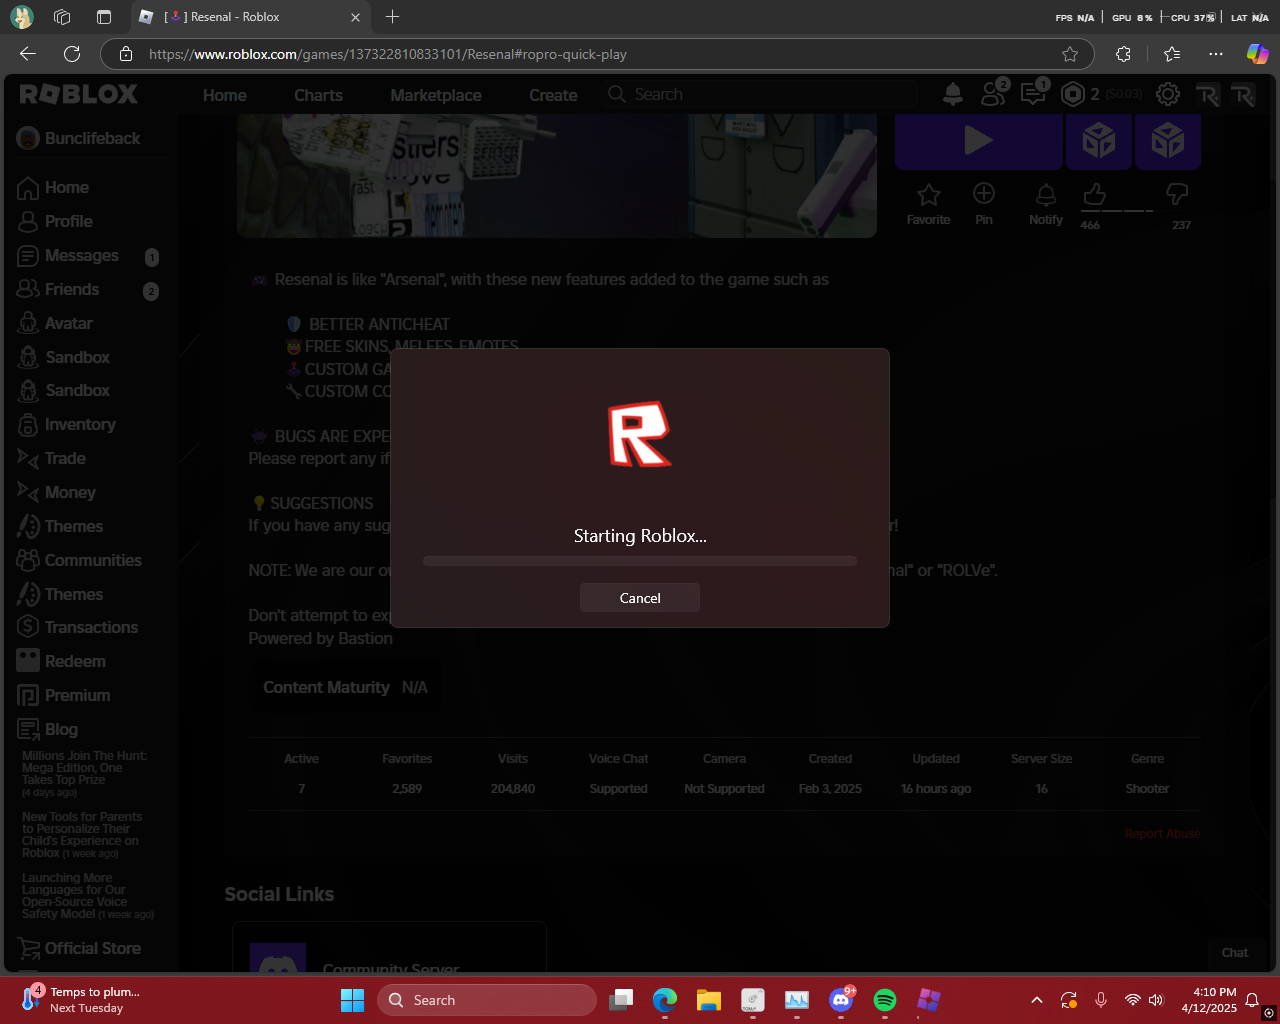Show hidden system tray icons
The width and height of the screenshot is (1280, 1024).
1037,1000
